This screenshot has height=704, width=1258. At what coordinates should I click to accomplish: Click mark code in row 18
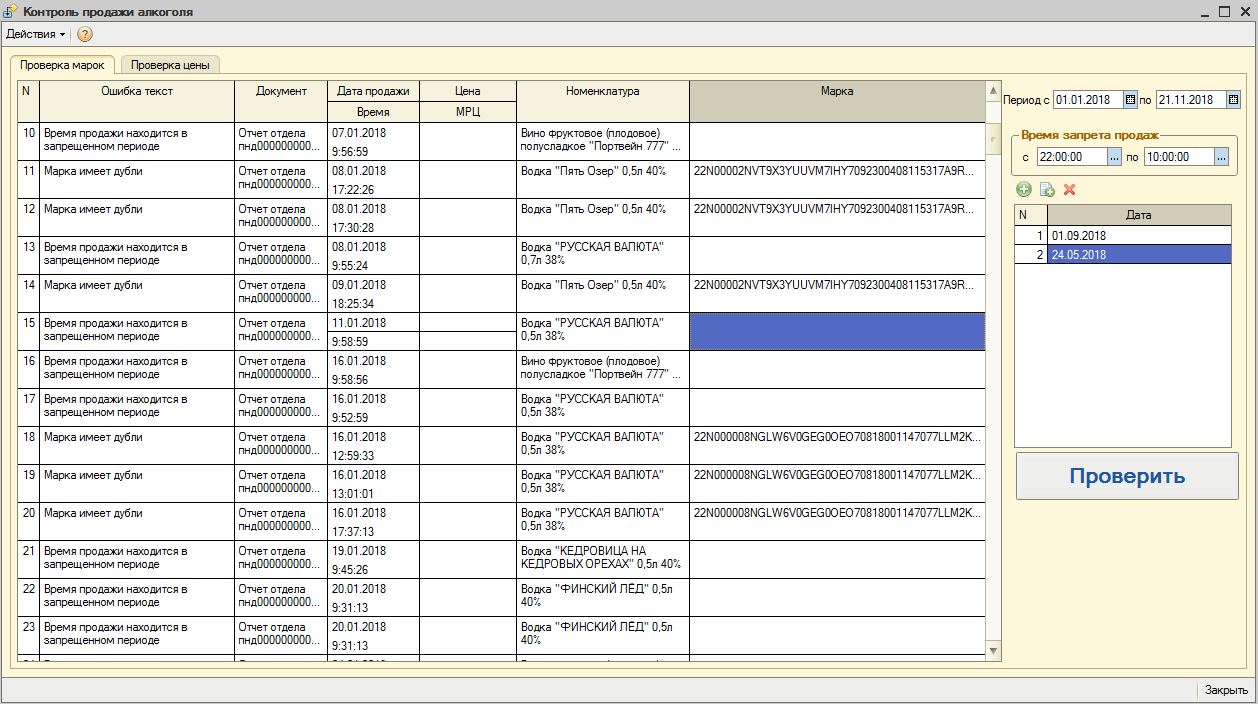(837, 445)
